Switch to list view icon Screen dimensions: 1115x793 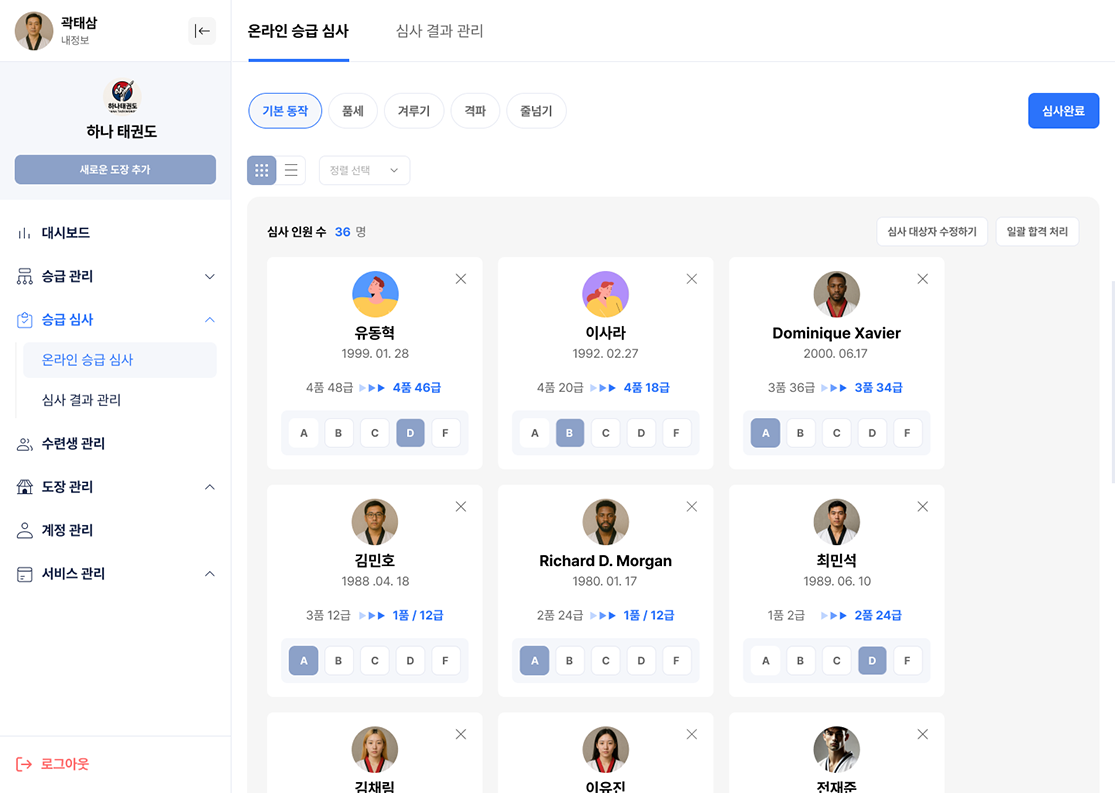coord(291,170)
